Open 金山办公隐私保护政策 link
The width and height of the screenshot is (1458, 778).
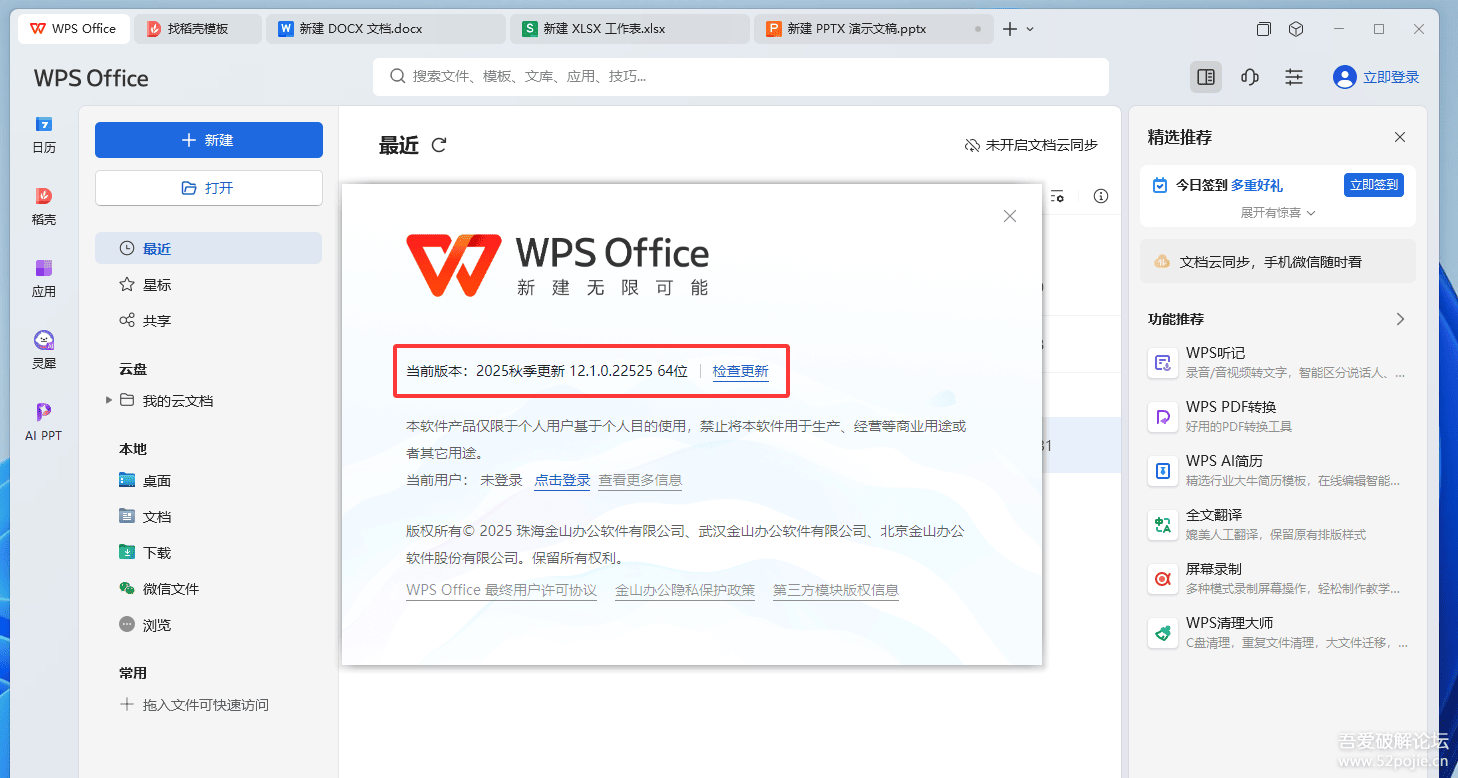(685, 590)
